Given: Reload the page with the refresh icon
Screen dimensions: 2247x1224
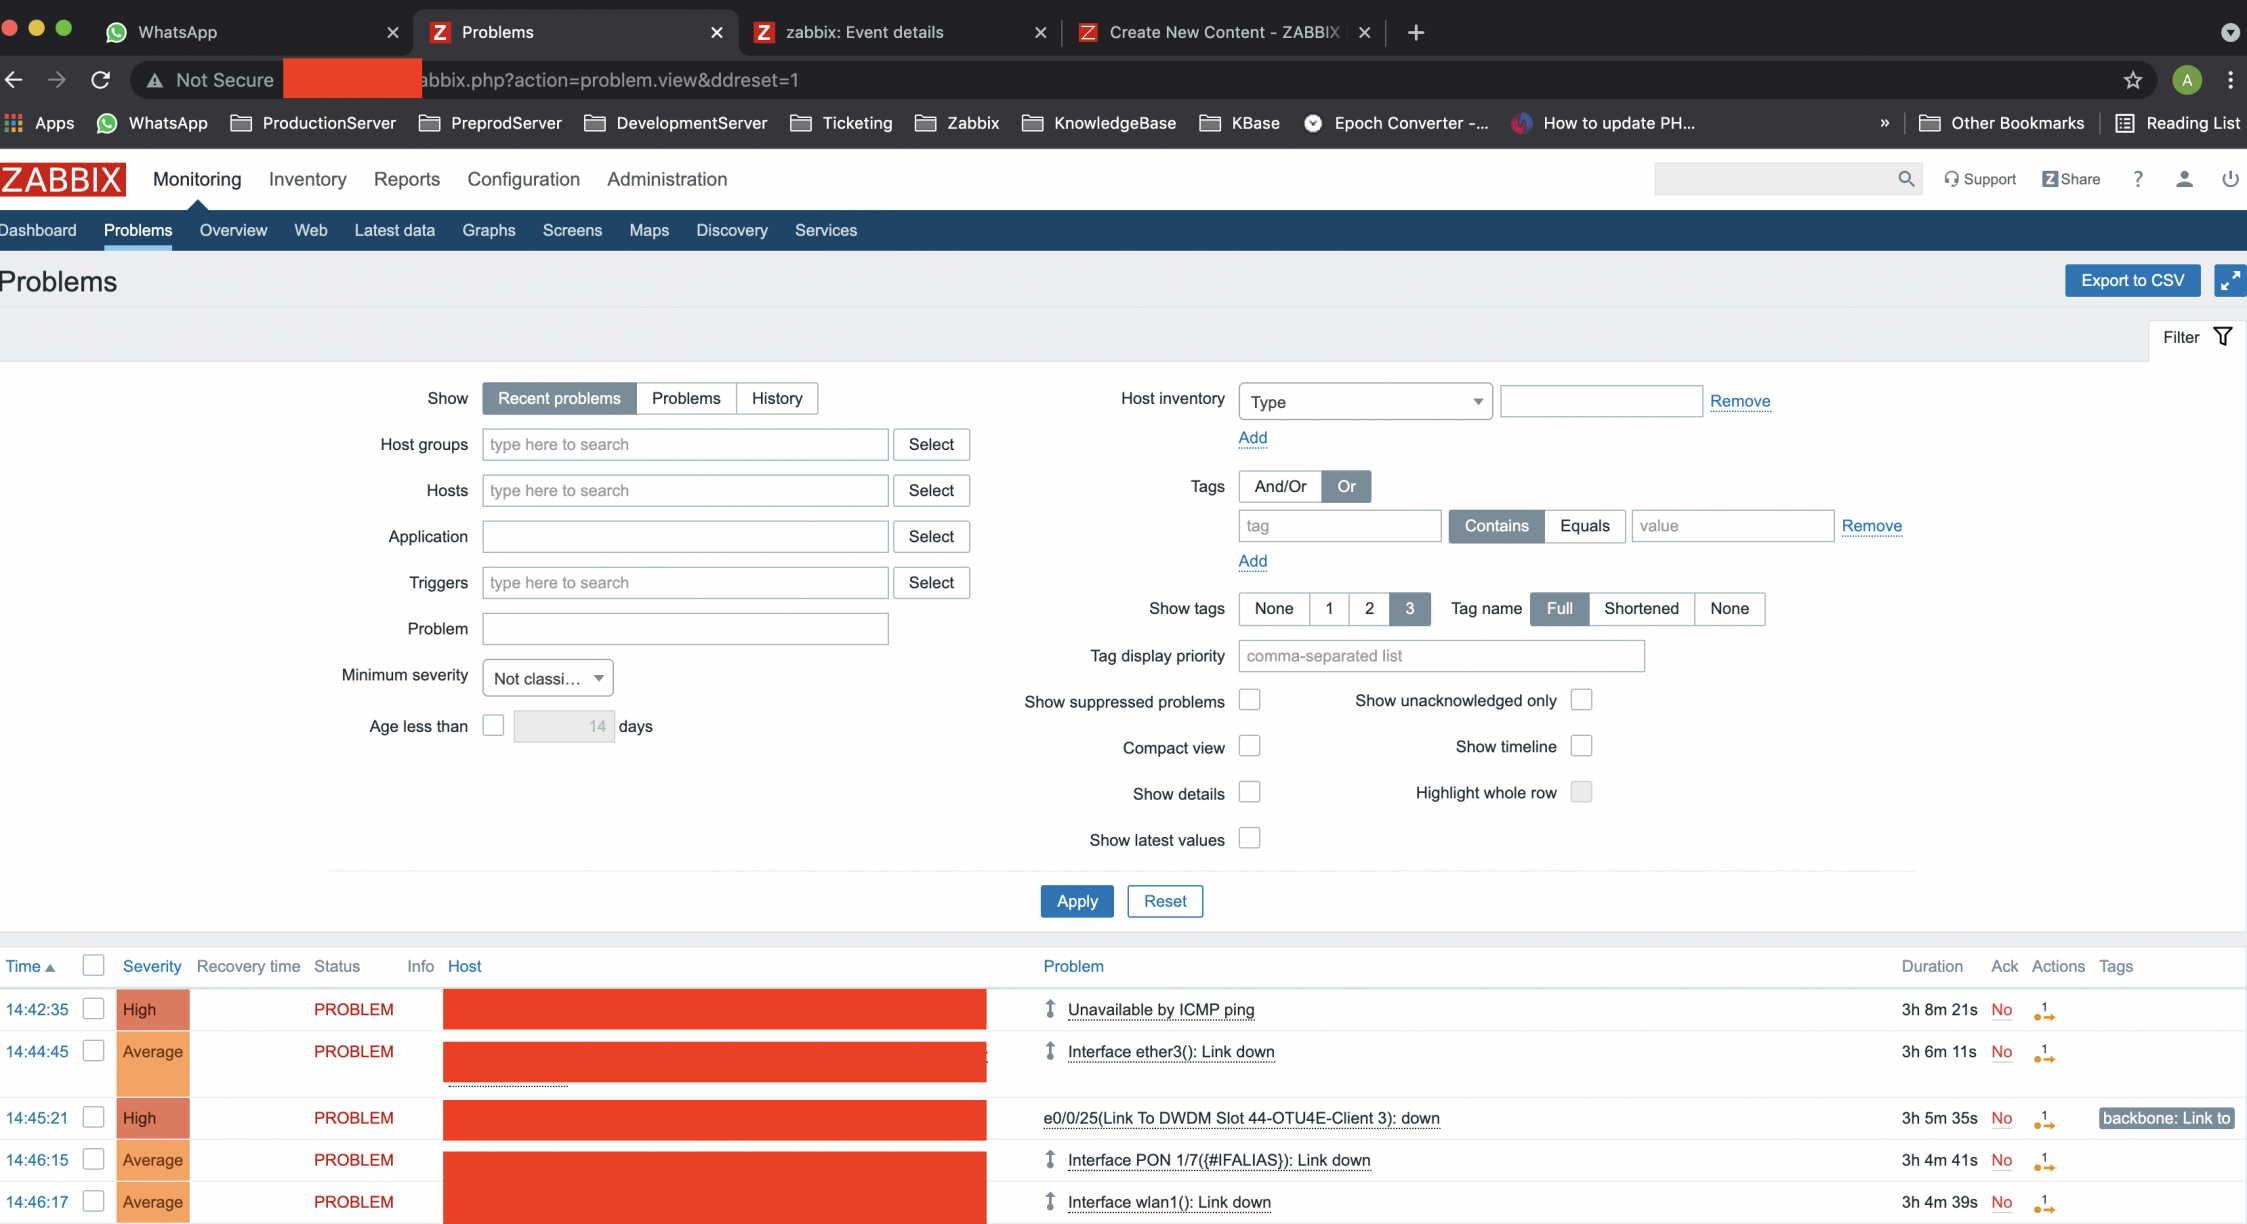Looking at the screenshot, I should (100, 80).
